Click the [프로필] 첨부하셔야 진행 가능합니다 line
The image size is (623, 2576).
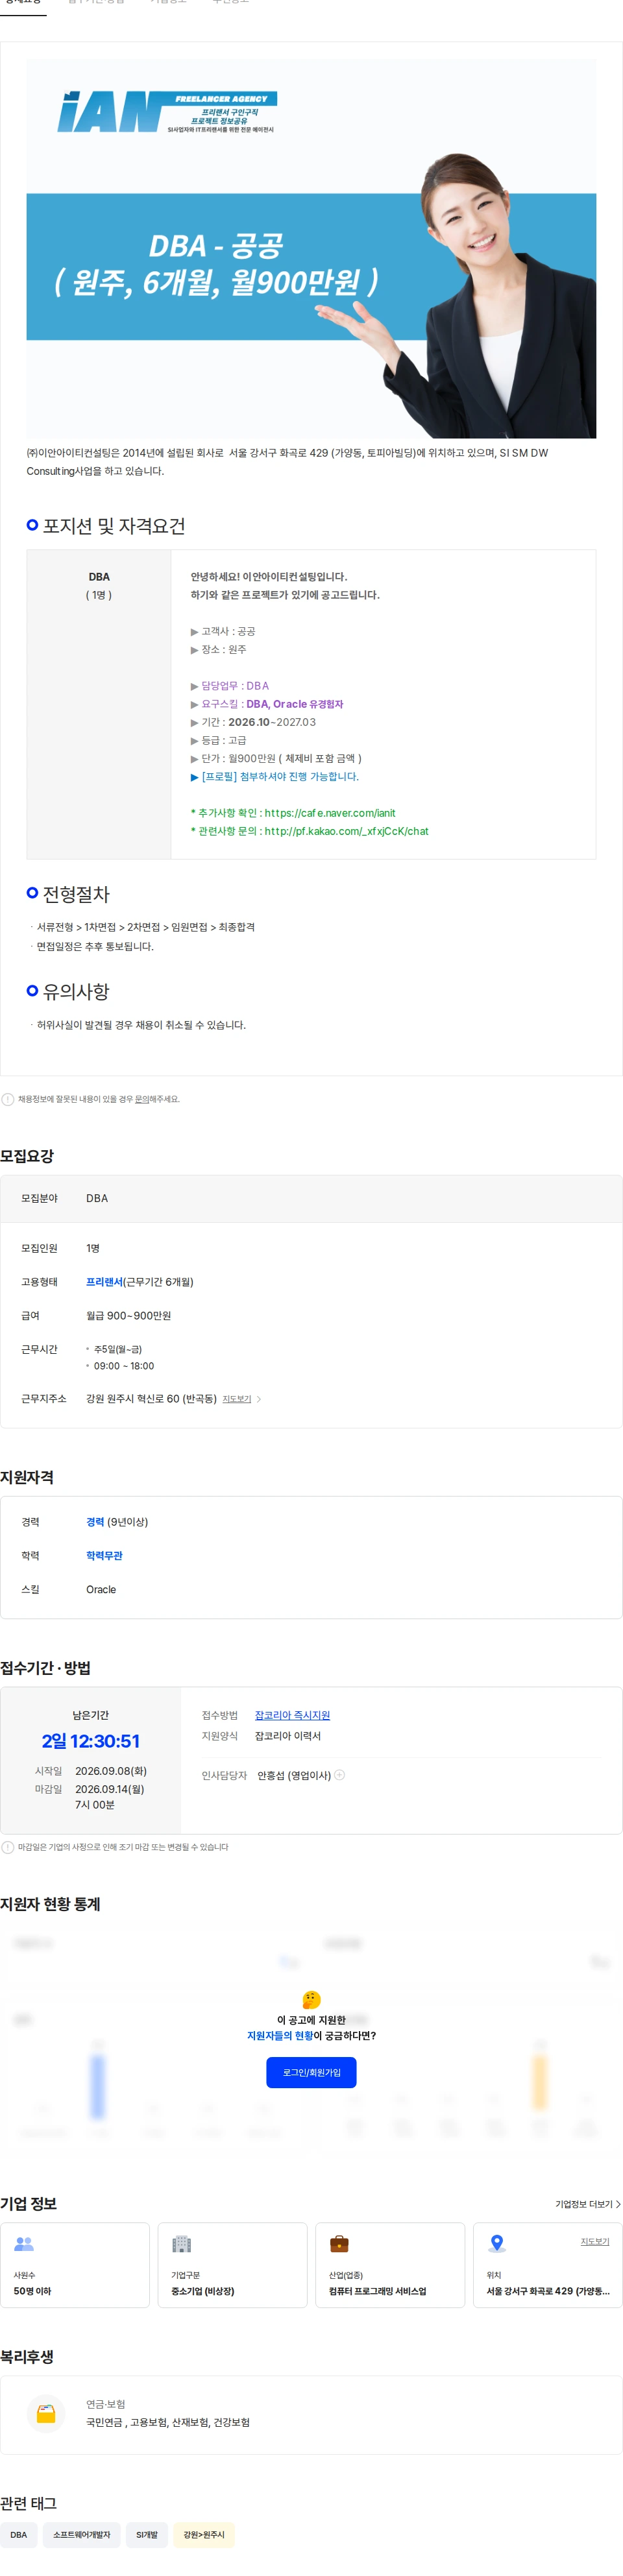pyautogui.click(x=275, y=776)
